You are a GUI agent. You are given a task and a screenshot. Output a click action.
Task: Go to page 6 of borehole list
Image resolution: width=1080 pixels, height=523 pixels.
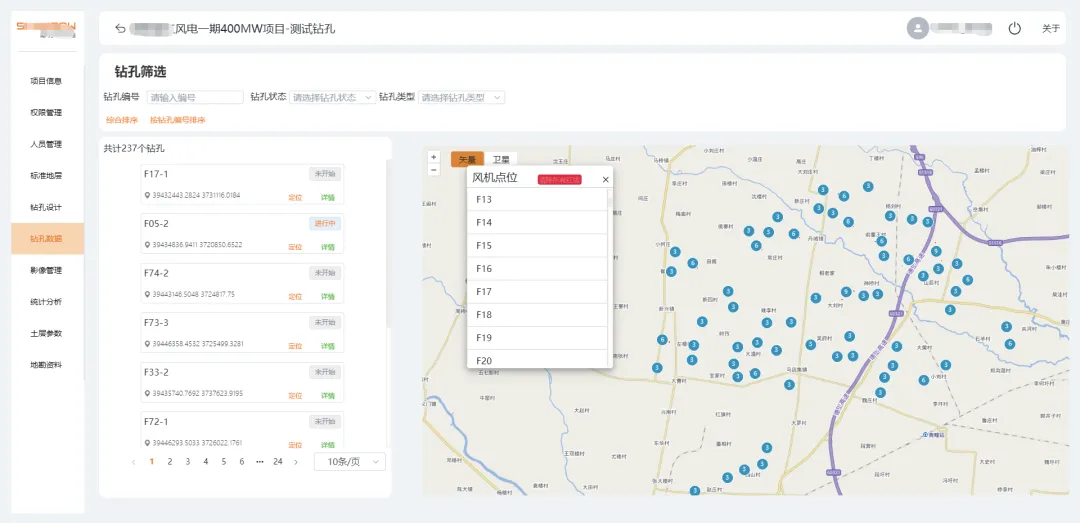coord(242,462)
